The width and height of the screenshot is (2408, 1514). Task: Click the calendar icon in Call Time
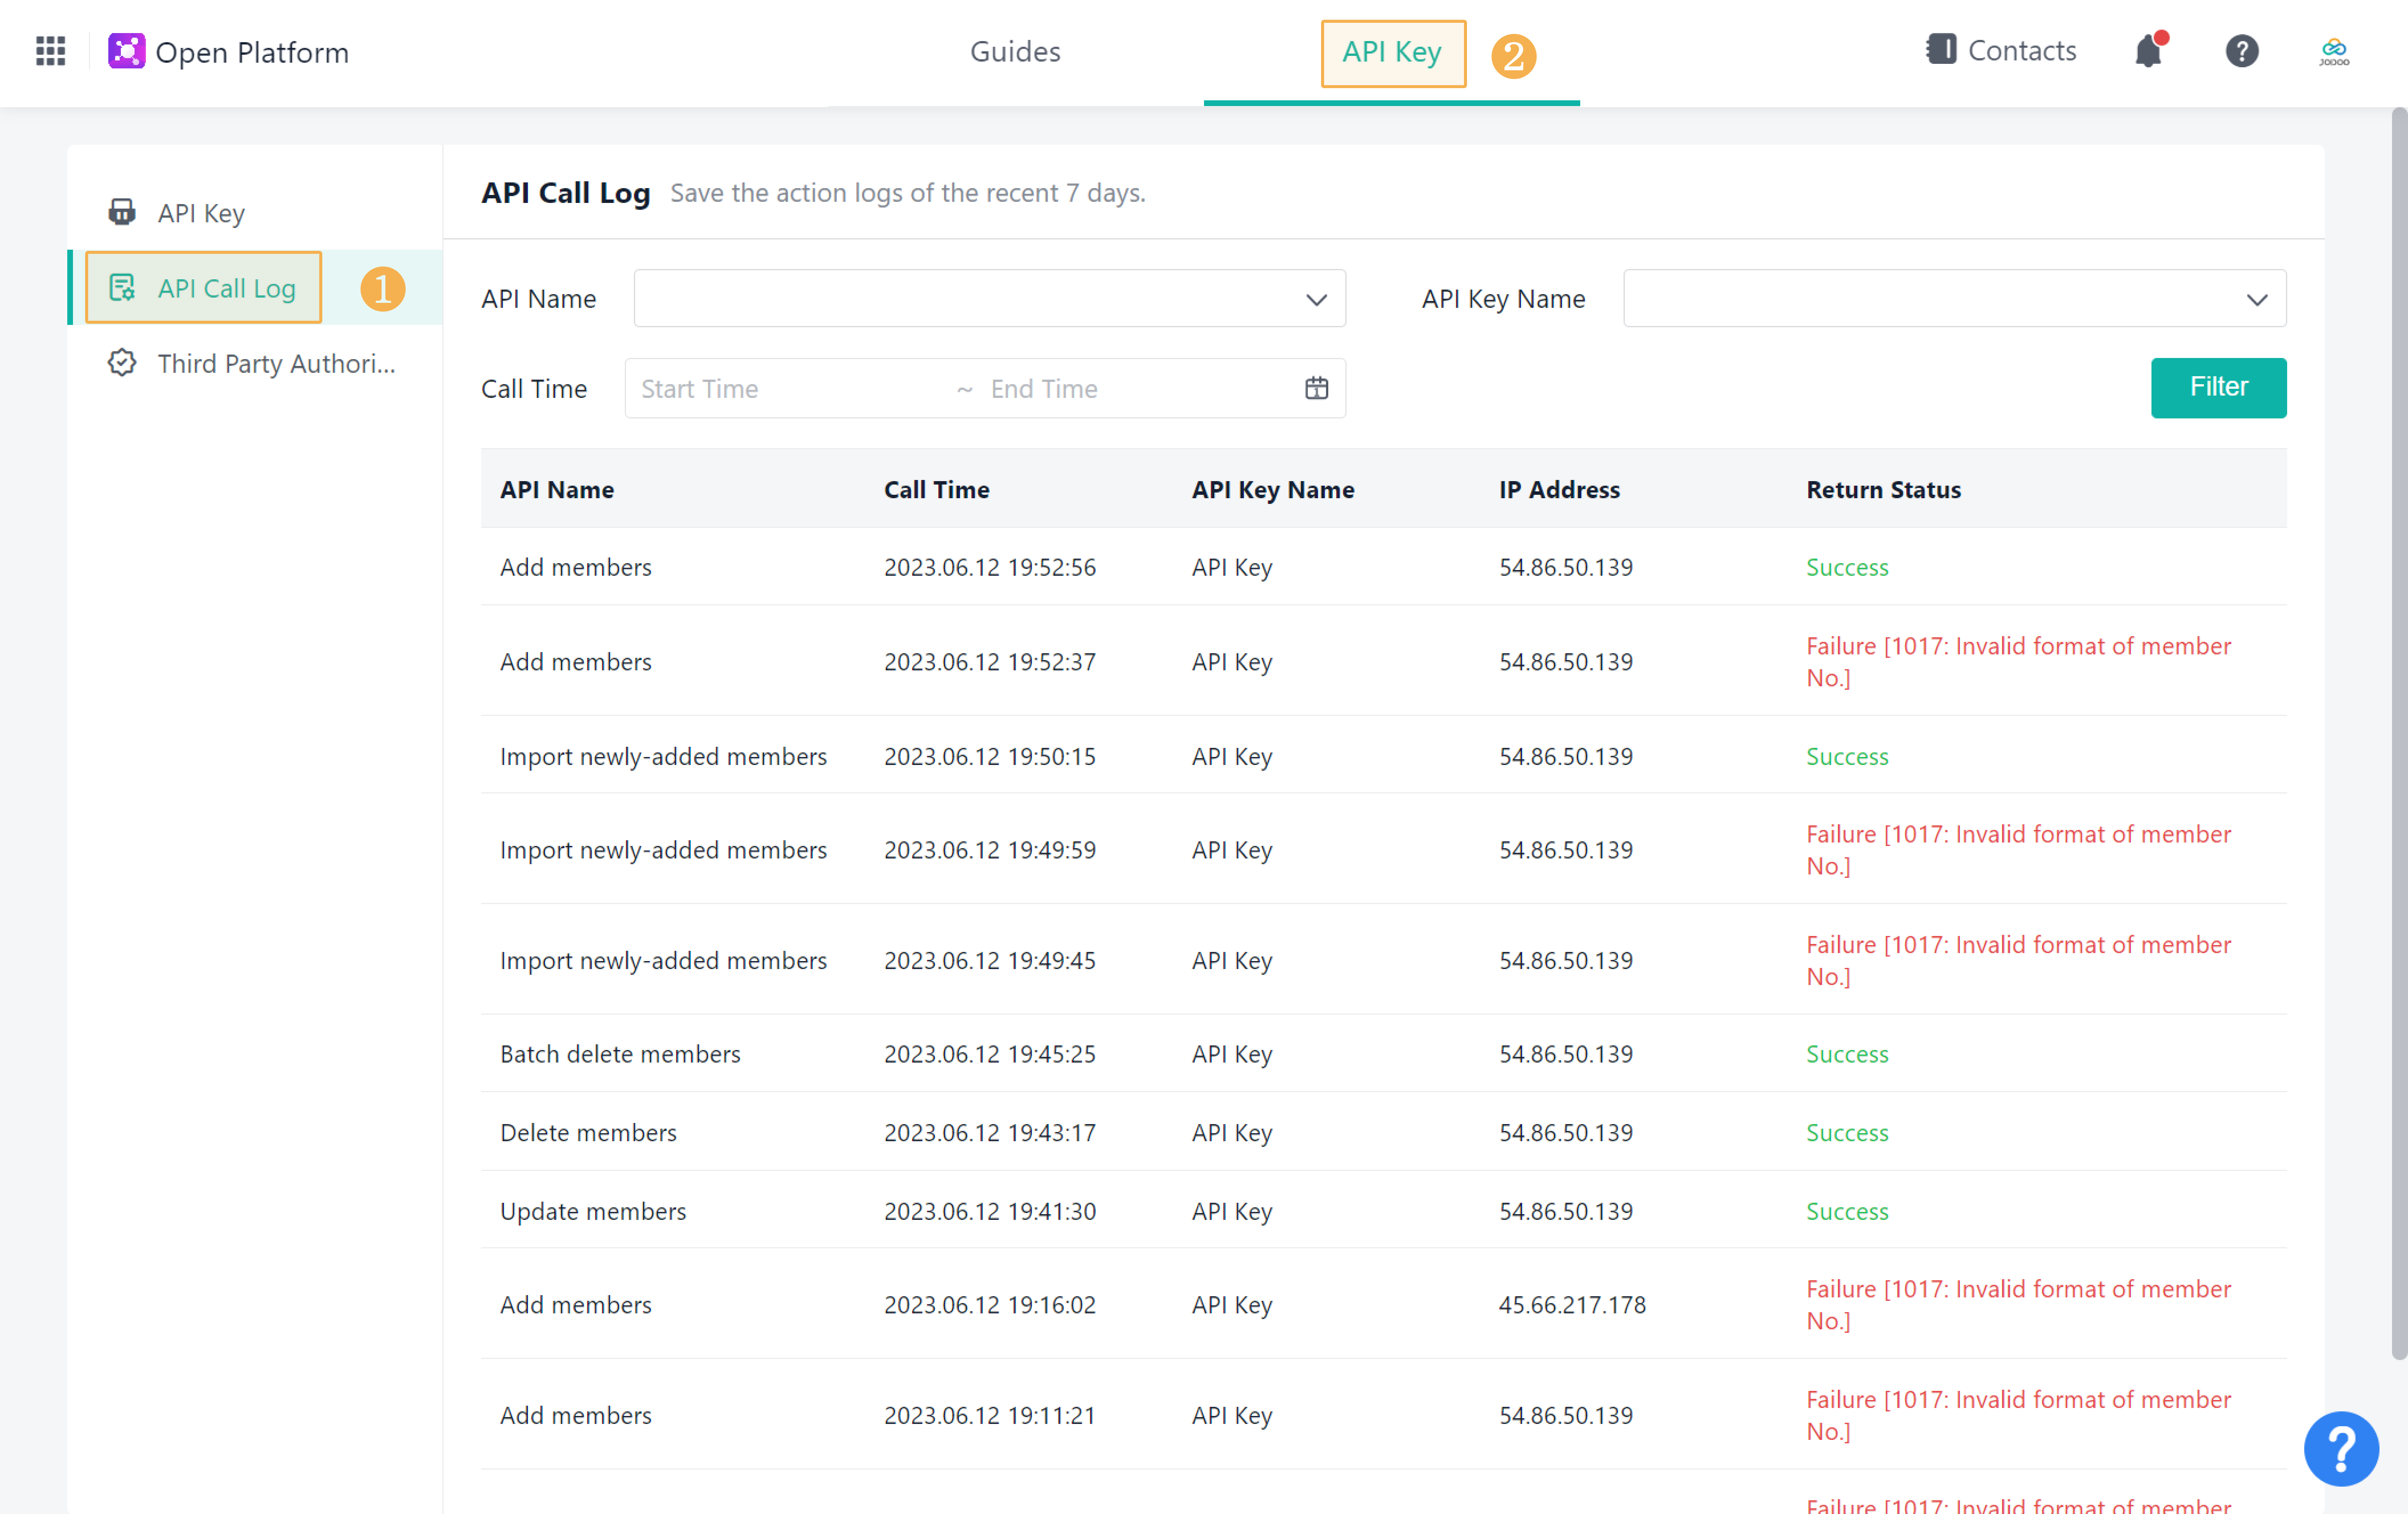(x=1316, y=388)
